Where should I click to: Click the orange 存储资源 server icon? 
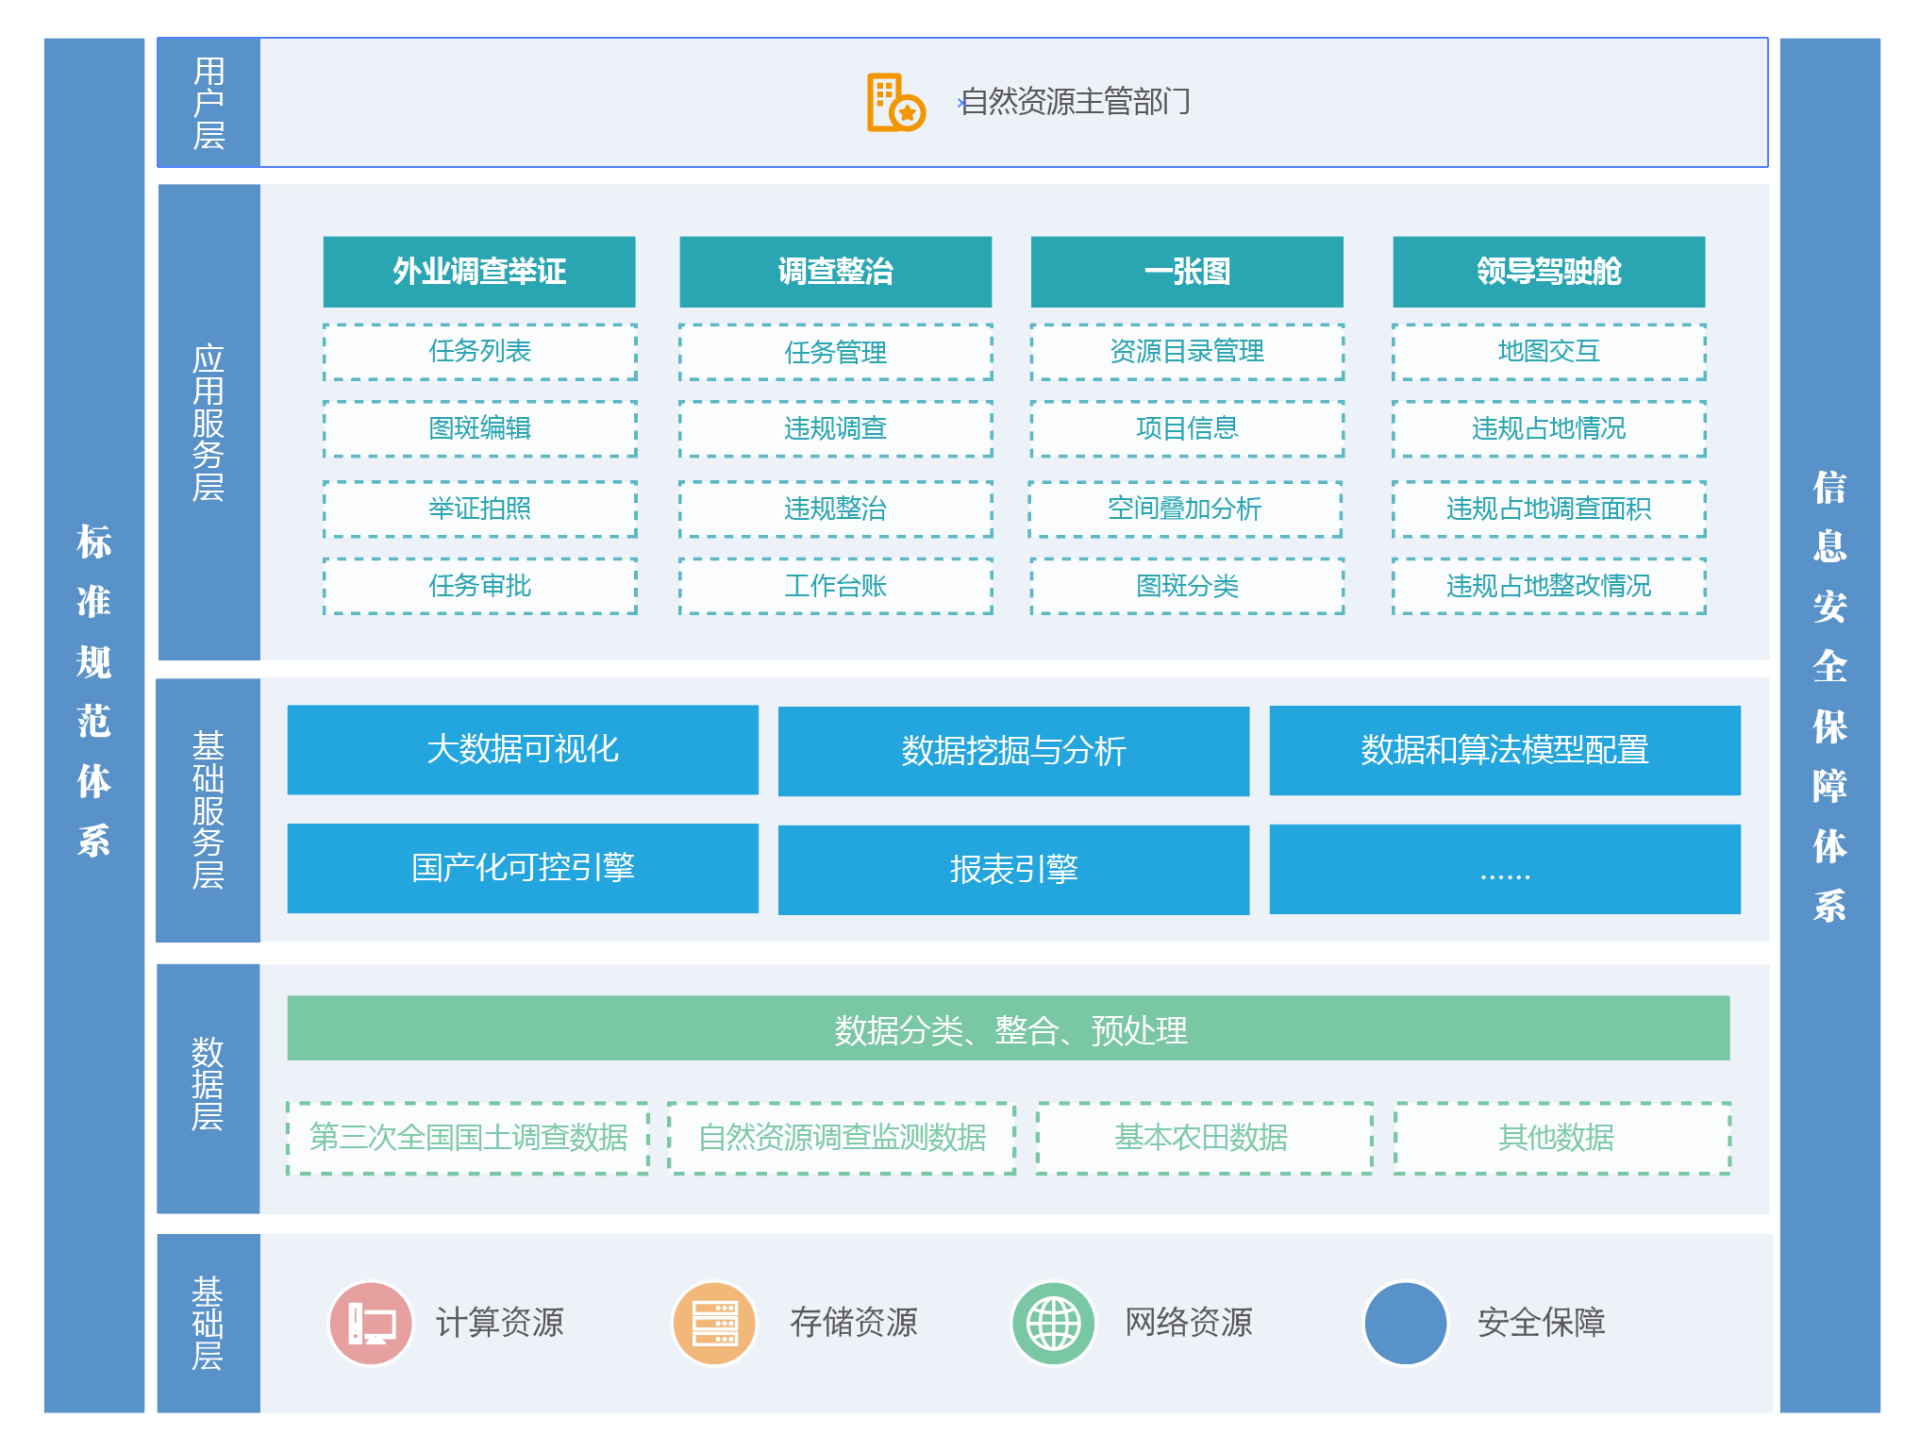(714, 1324)
